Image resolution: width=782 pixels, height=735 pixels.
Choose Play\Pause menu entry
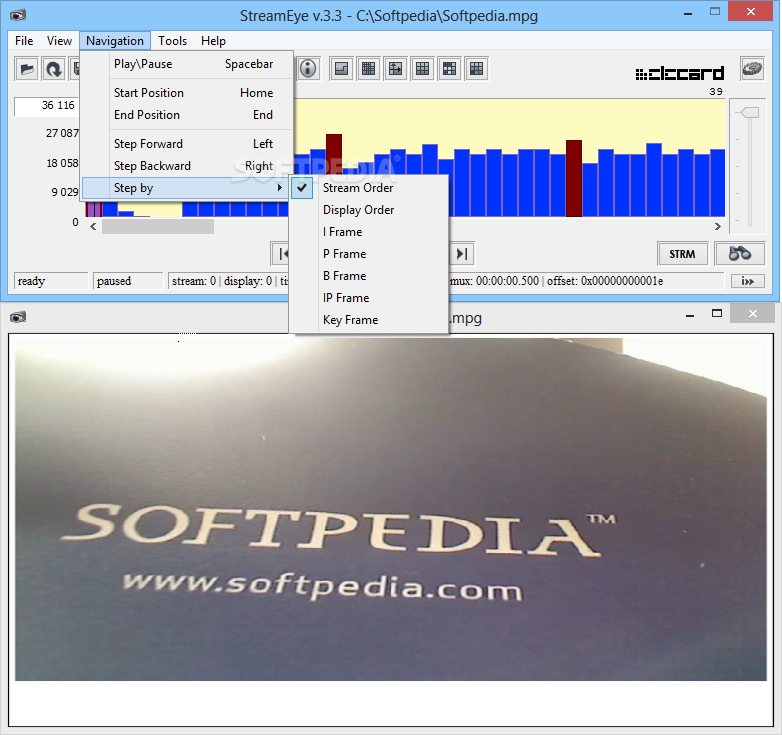187,64
